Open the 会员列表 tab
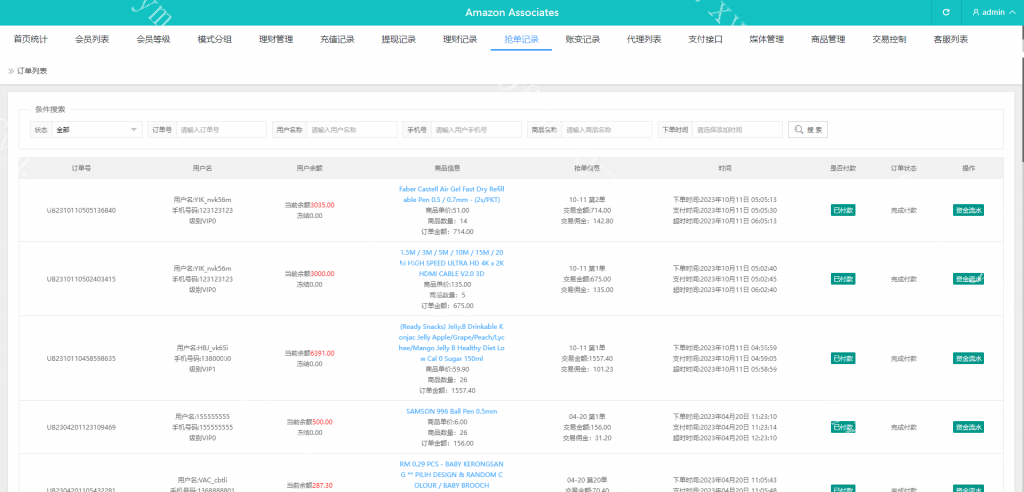This screenshot has height=492, width=1024. pos(92,39)
